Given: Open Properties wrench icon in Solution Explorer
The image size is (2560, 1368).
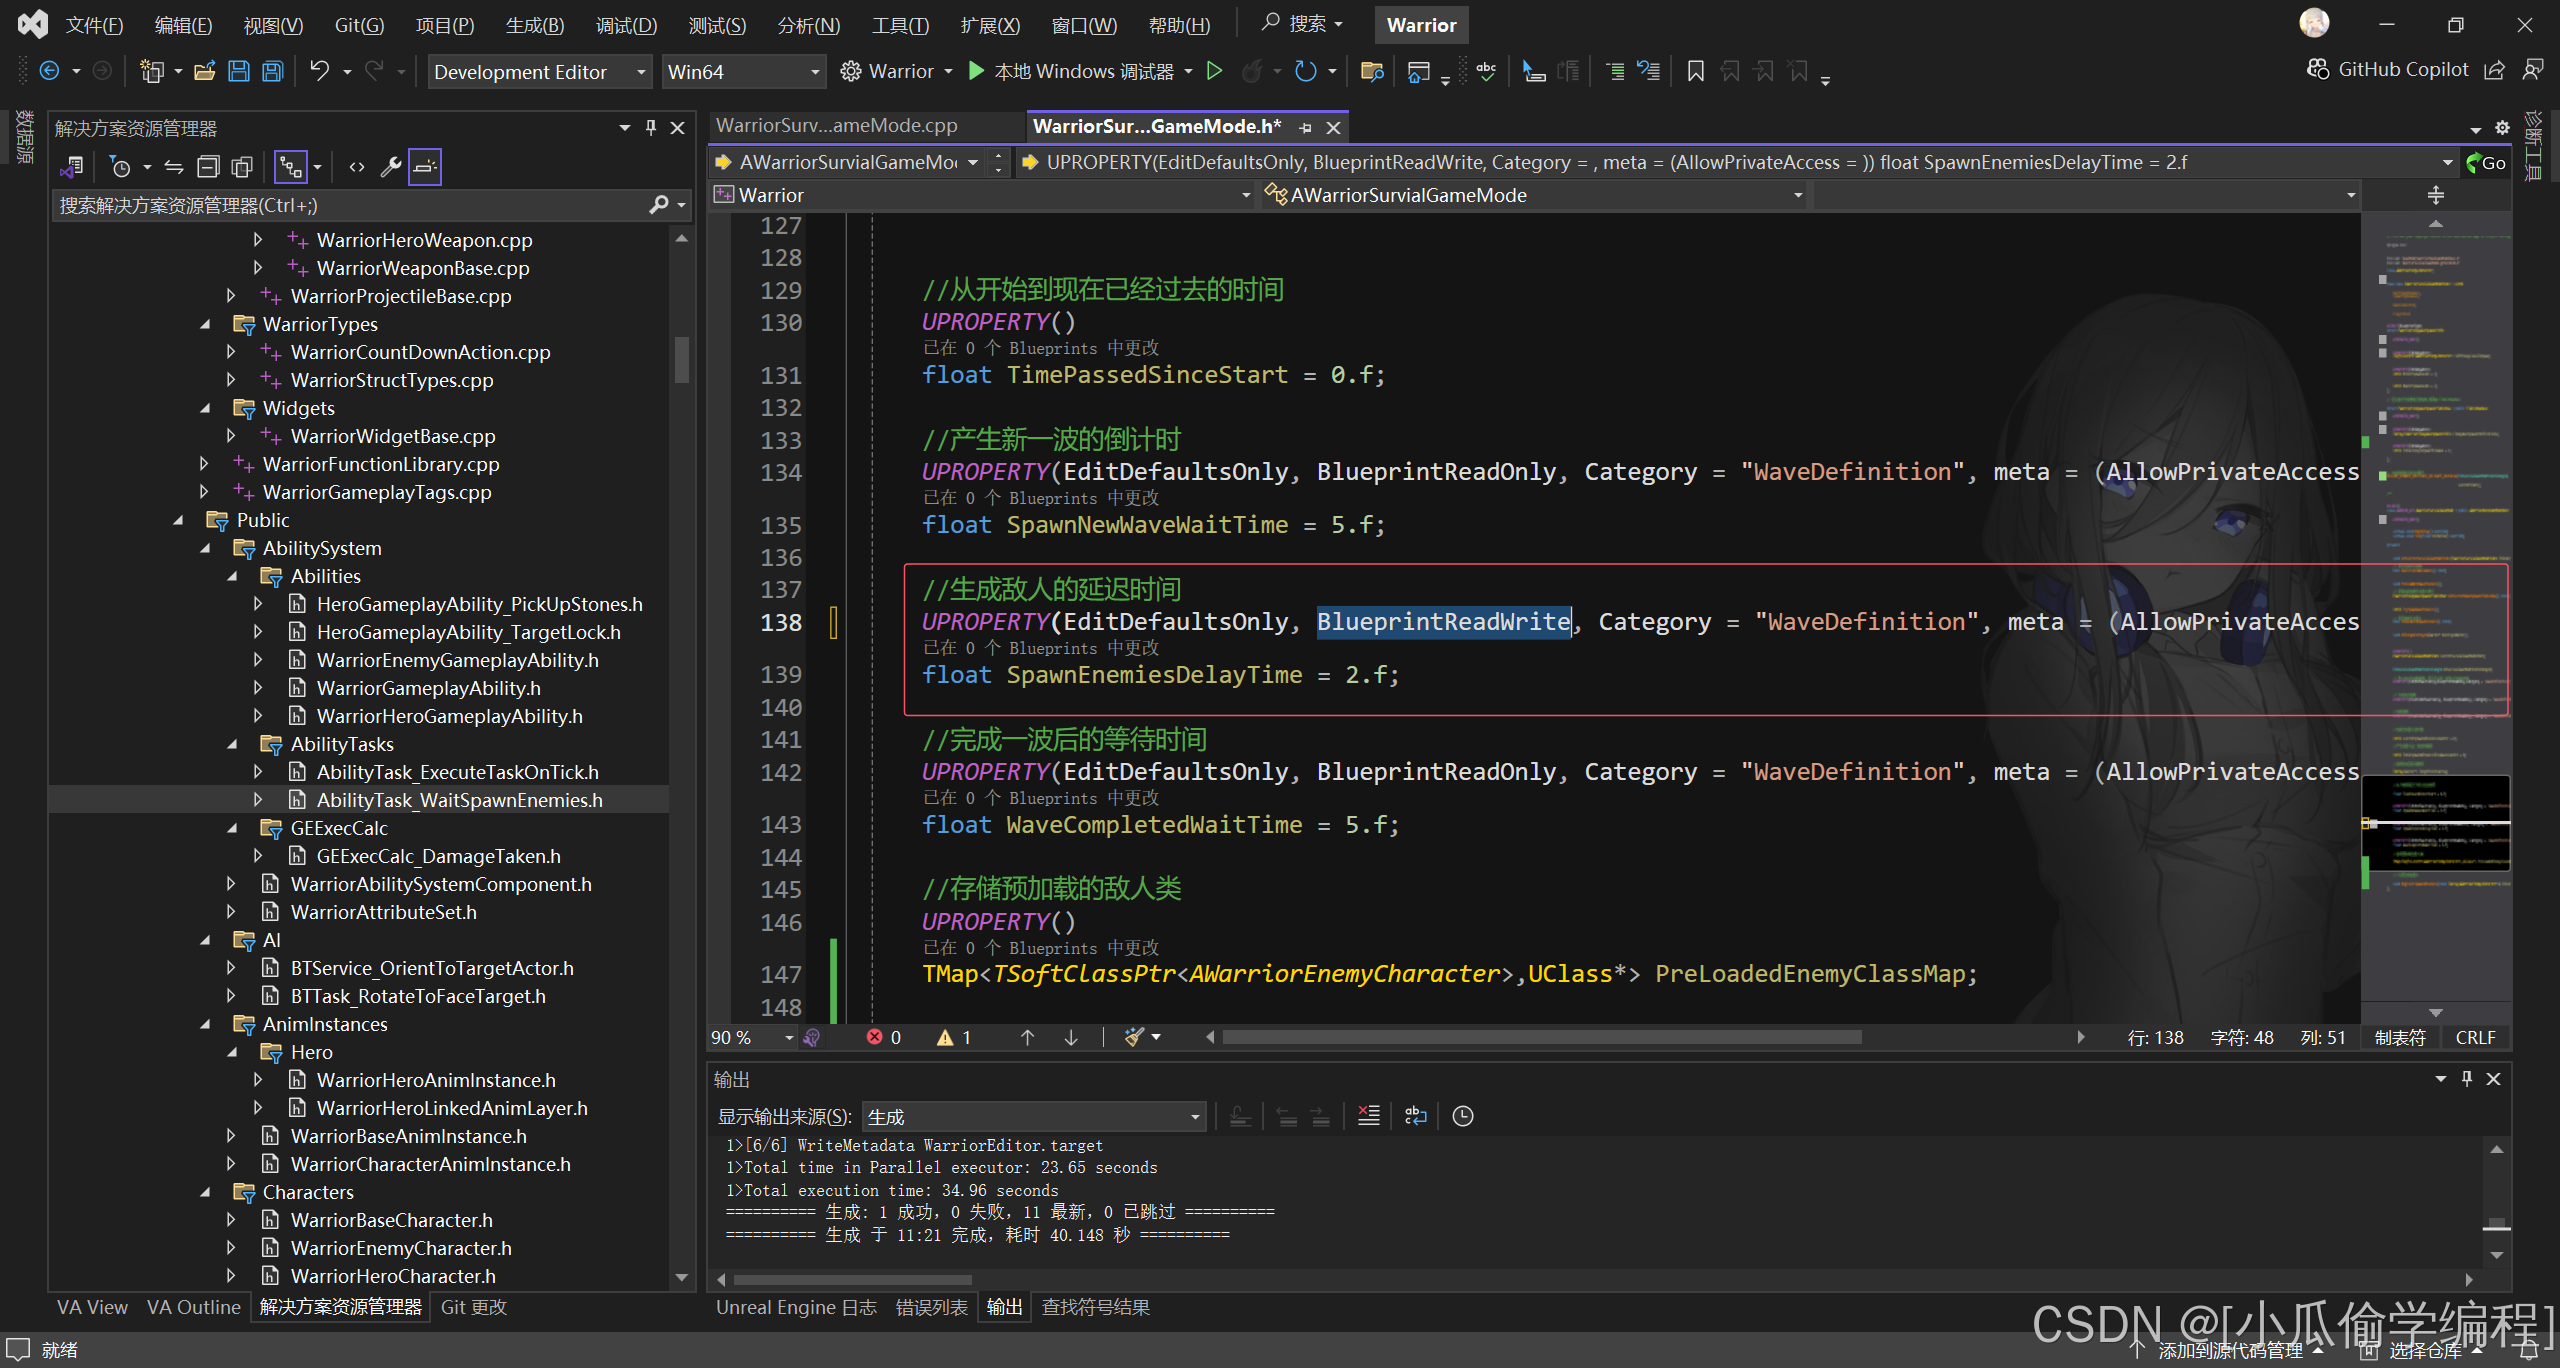Looking at the screenshot, I should pos(391,167).
